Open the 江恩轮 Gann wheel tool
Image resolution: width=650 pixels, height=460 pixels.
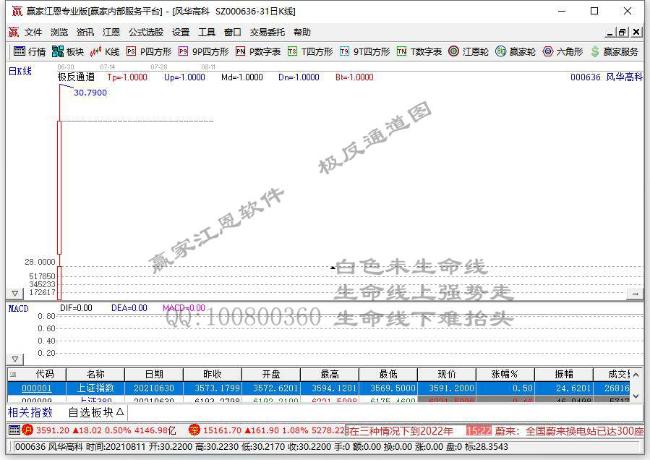pos(468,51)
